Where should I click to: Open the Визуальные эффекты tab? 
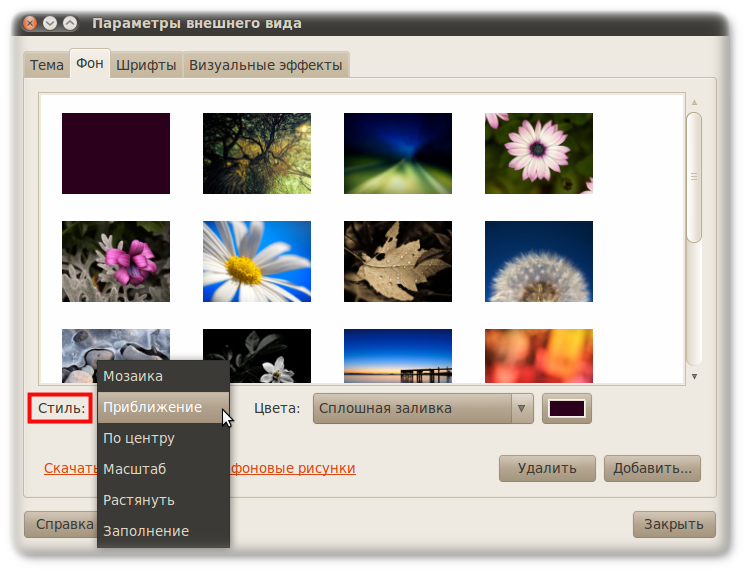[x=265, y=65]
